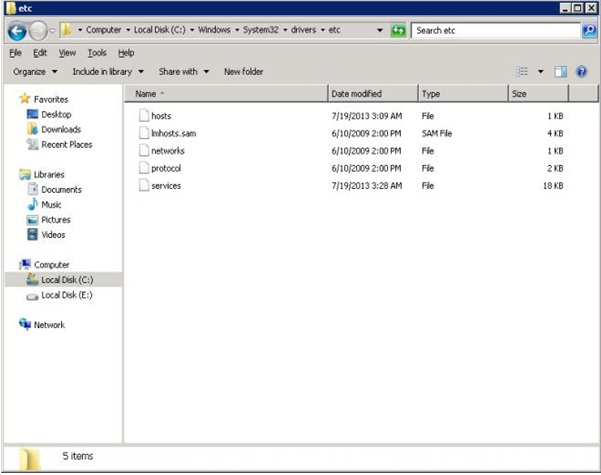
Task: Select the hosts file icon
Action: [143, 116]
